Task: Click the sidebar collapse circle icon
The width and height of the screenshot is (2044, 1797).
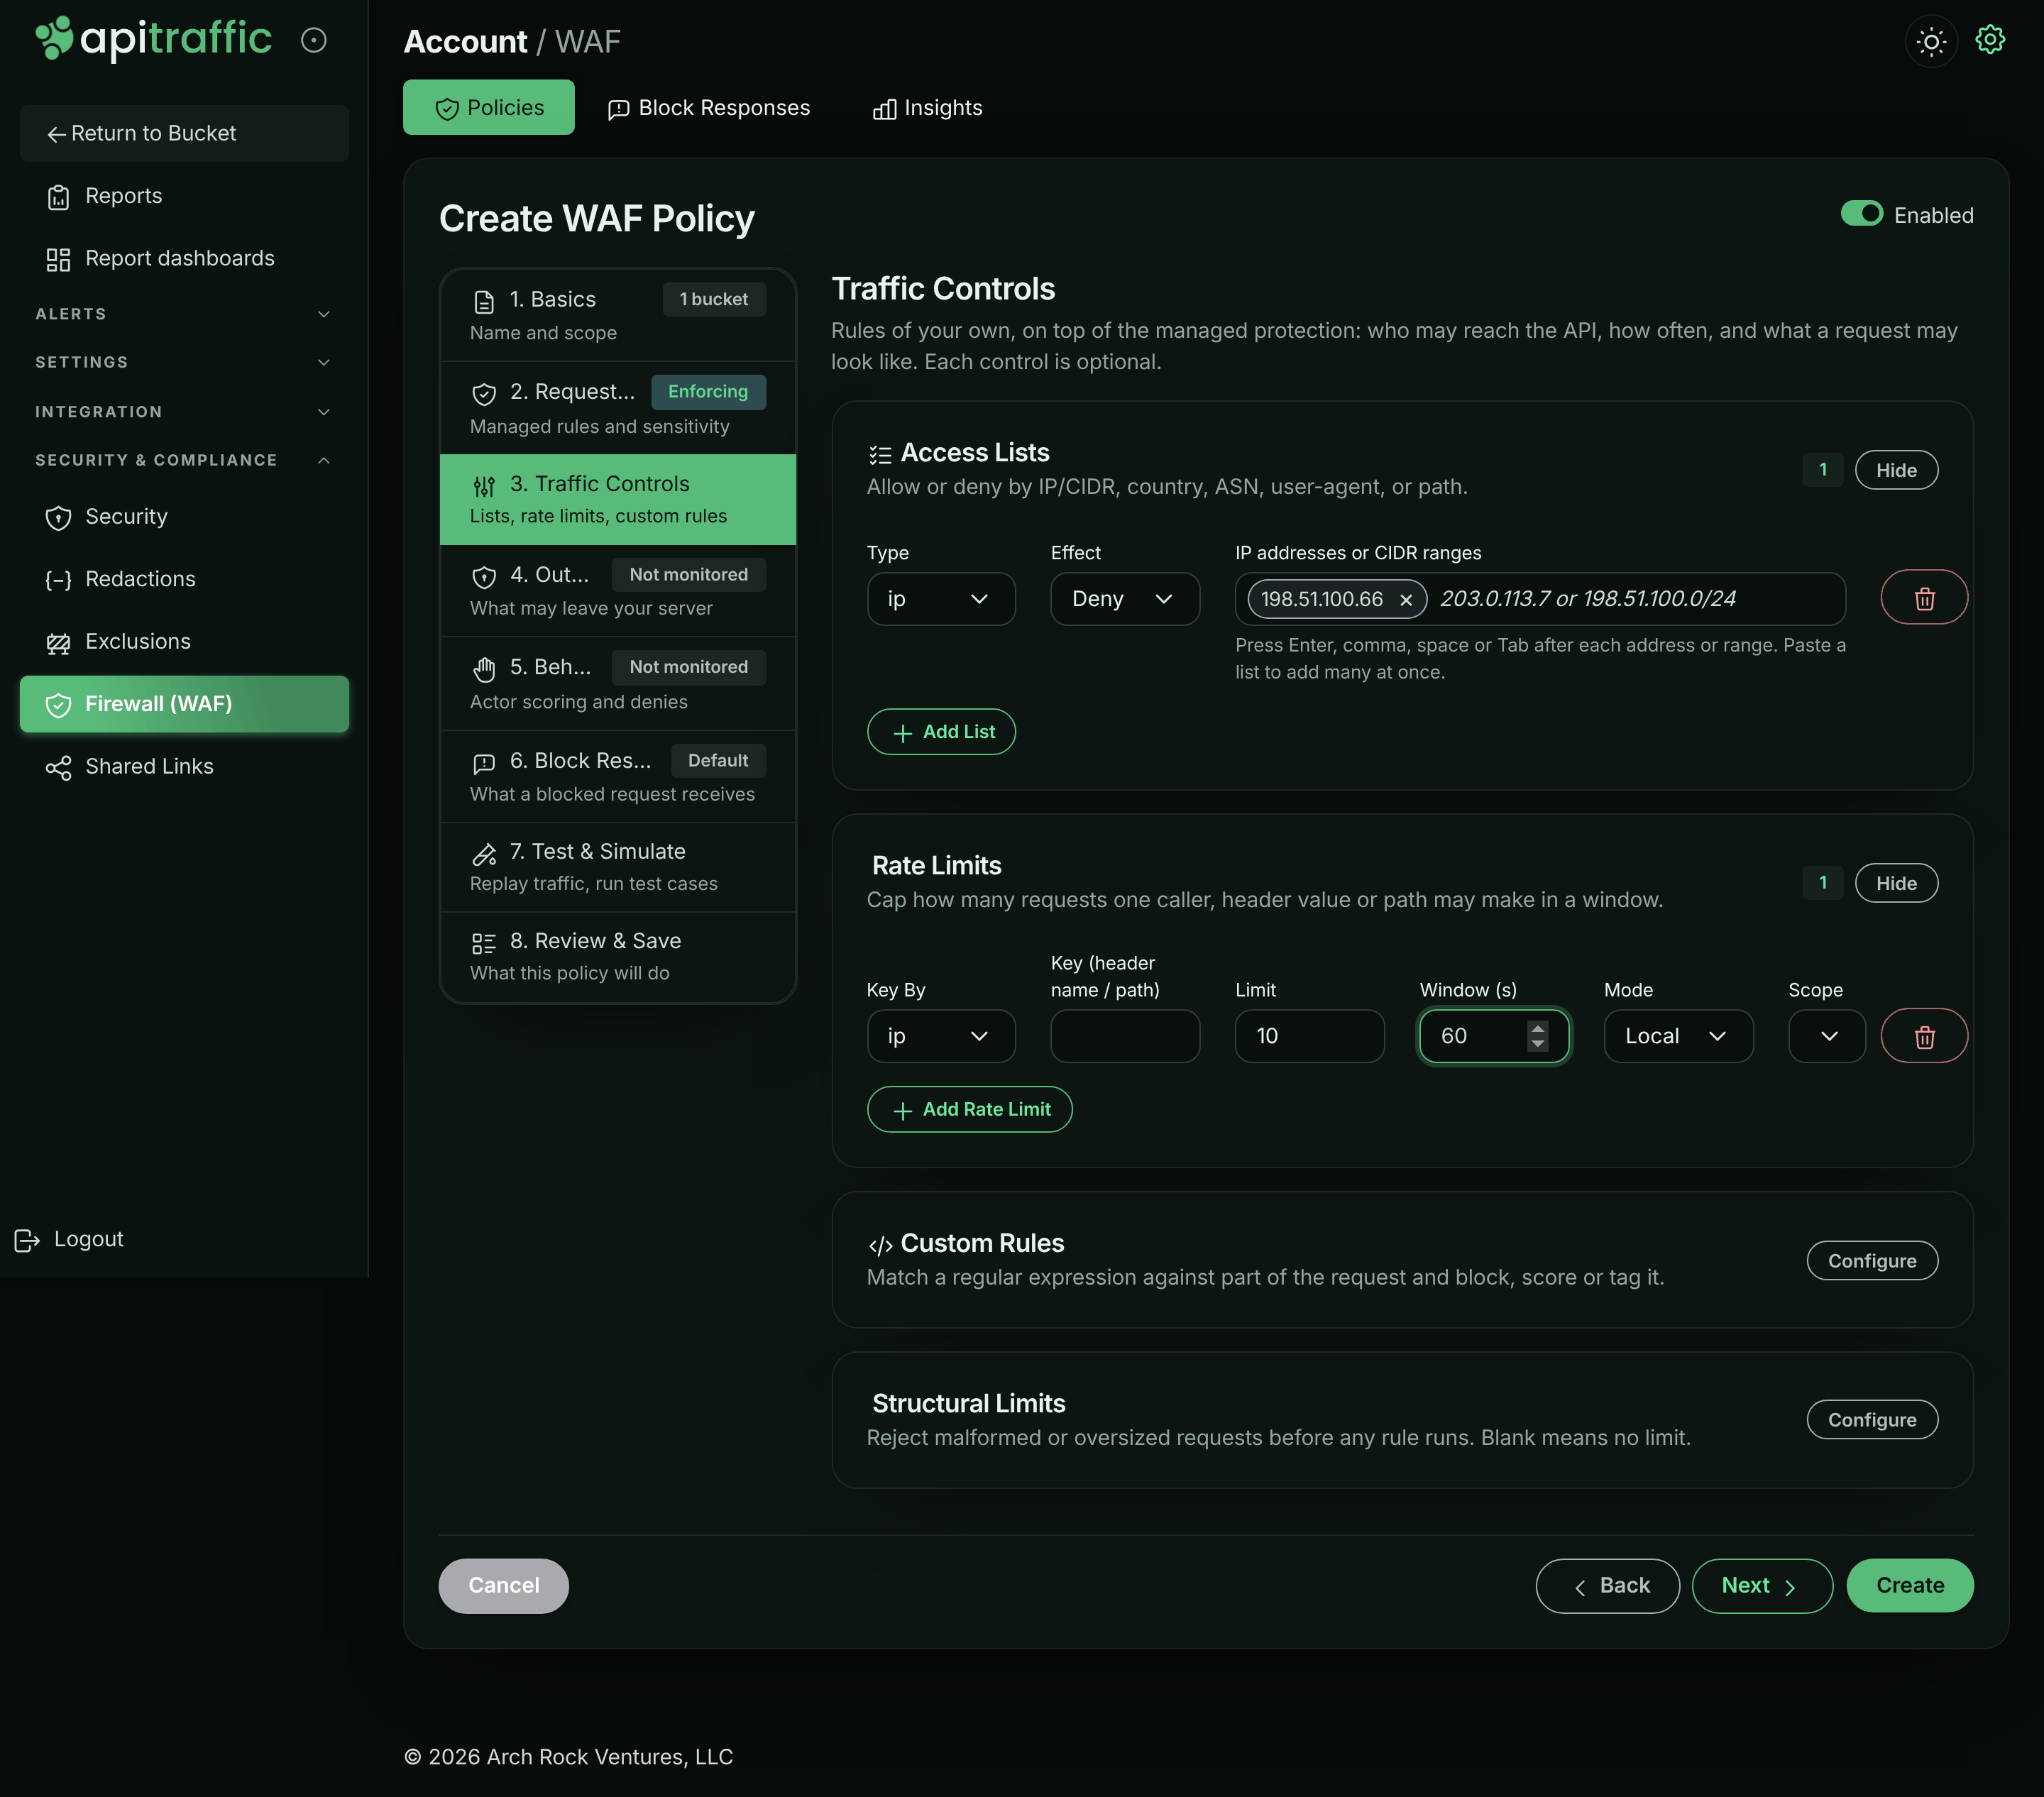Action: coord(314,40)
